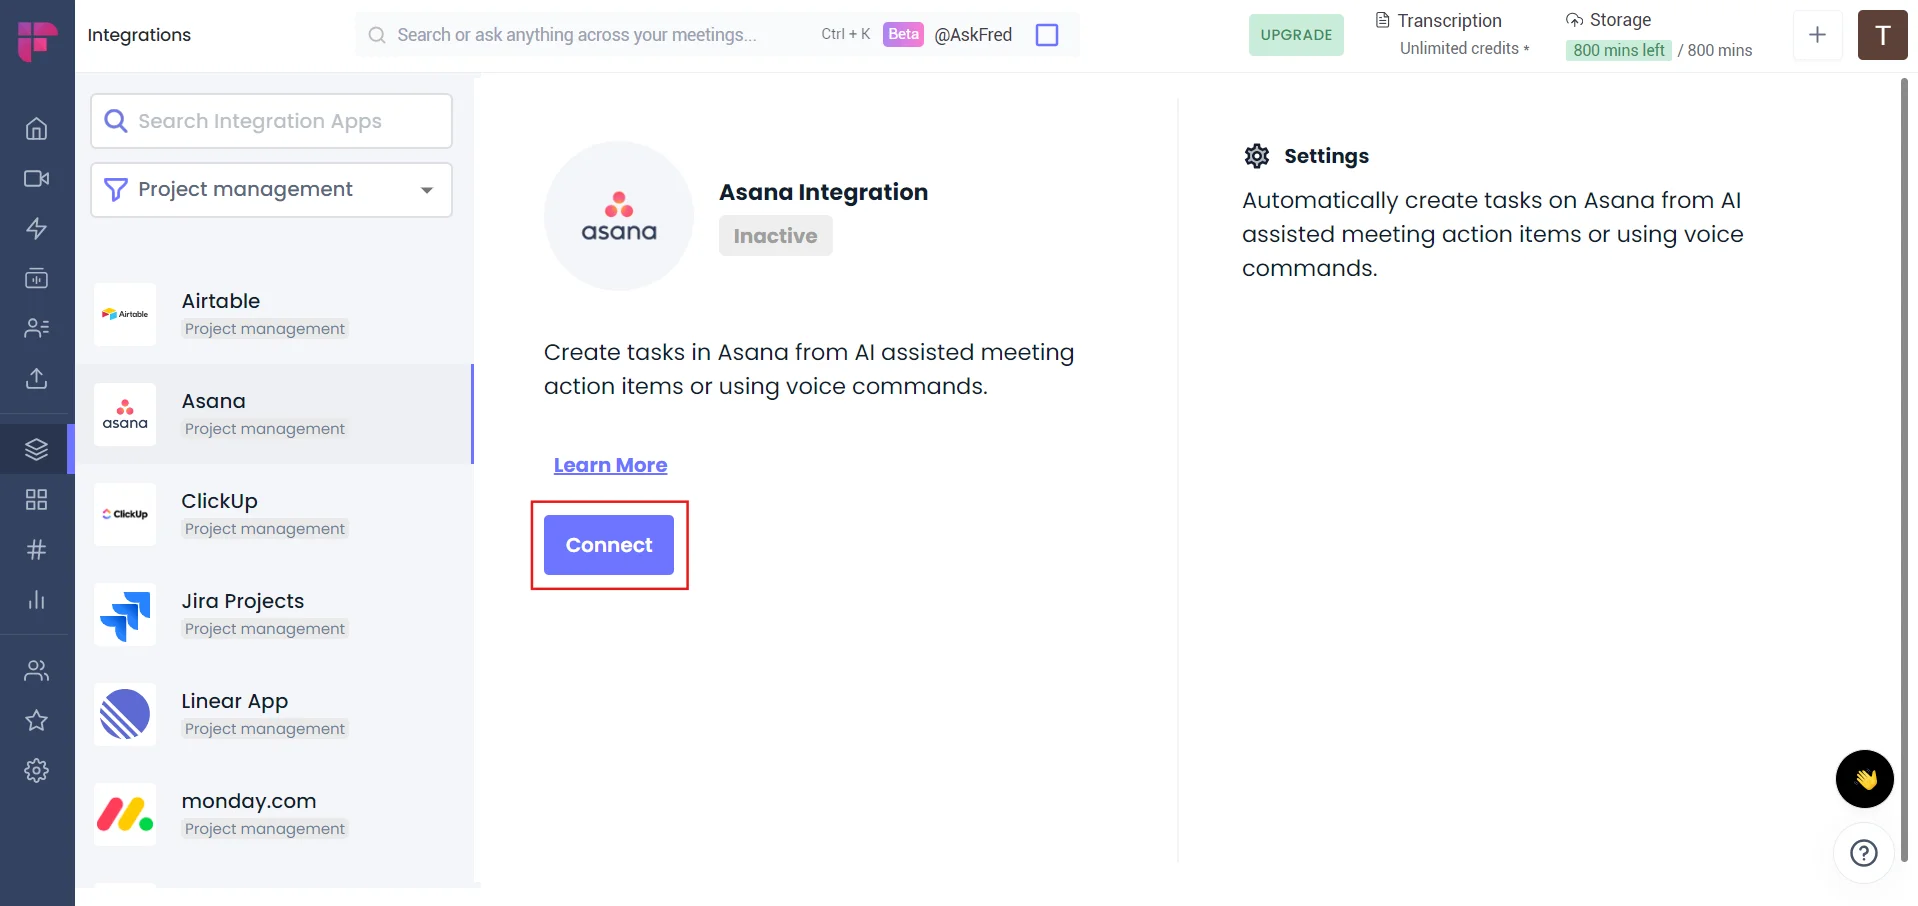Open the Learn More link
The image size is (1918, 906).
[x=610, y=465]
